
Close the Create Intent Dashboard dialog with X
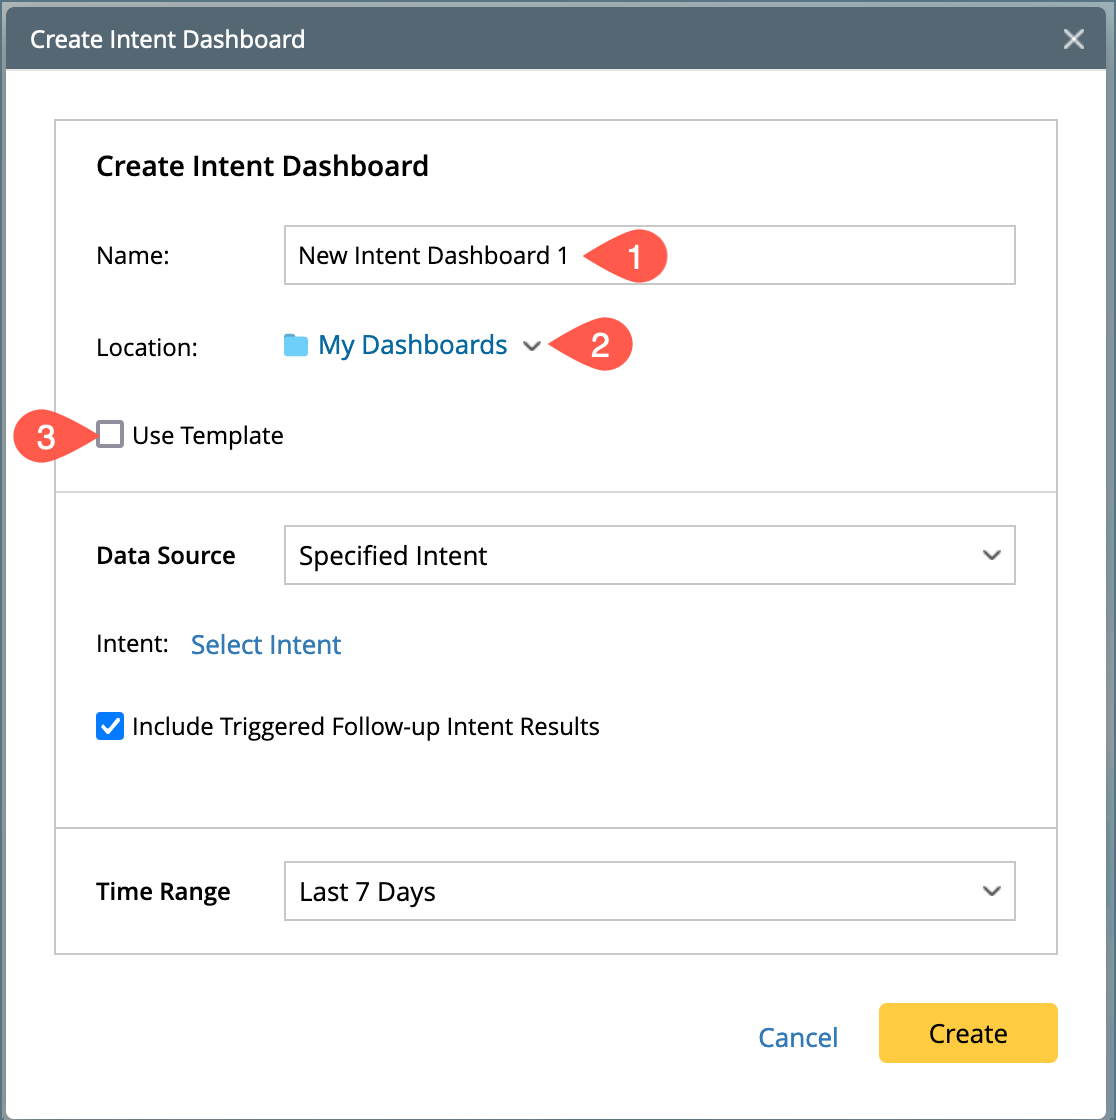click(x=1074, y=40)
